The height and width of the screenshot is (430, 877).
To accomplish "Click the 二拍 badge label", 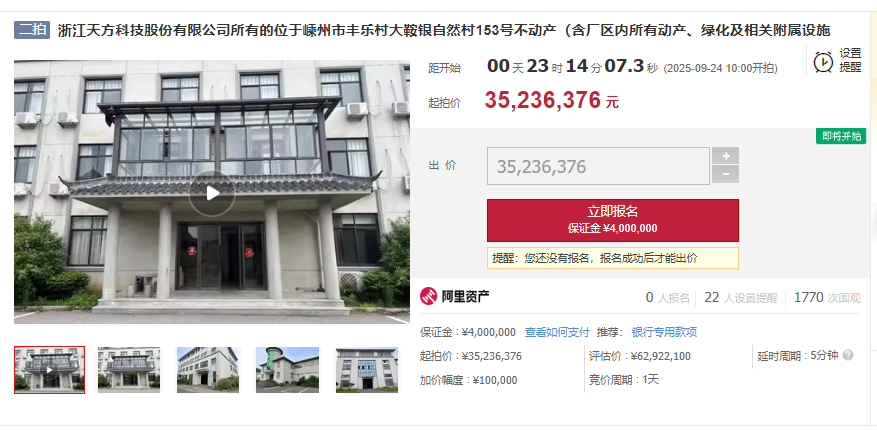I will (x=32, y=30).
